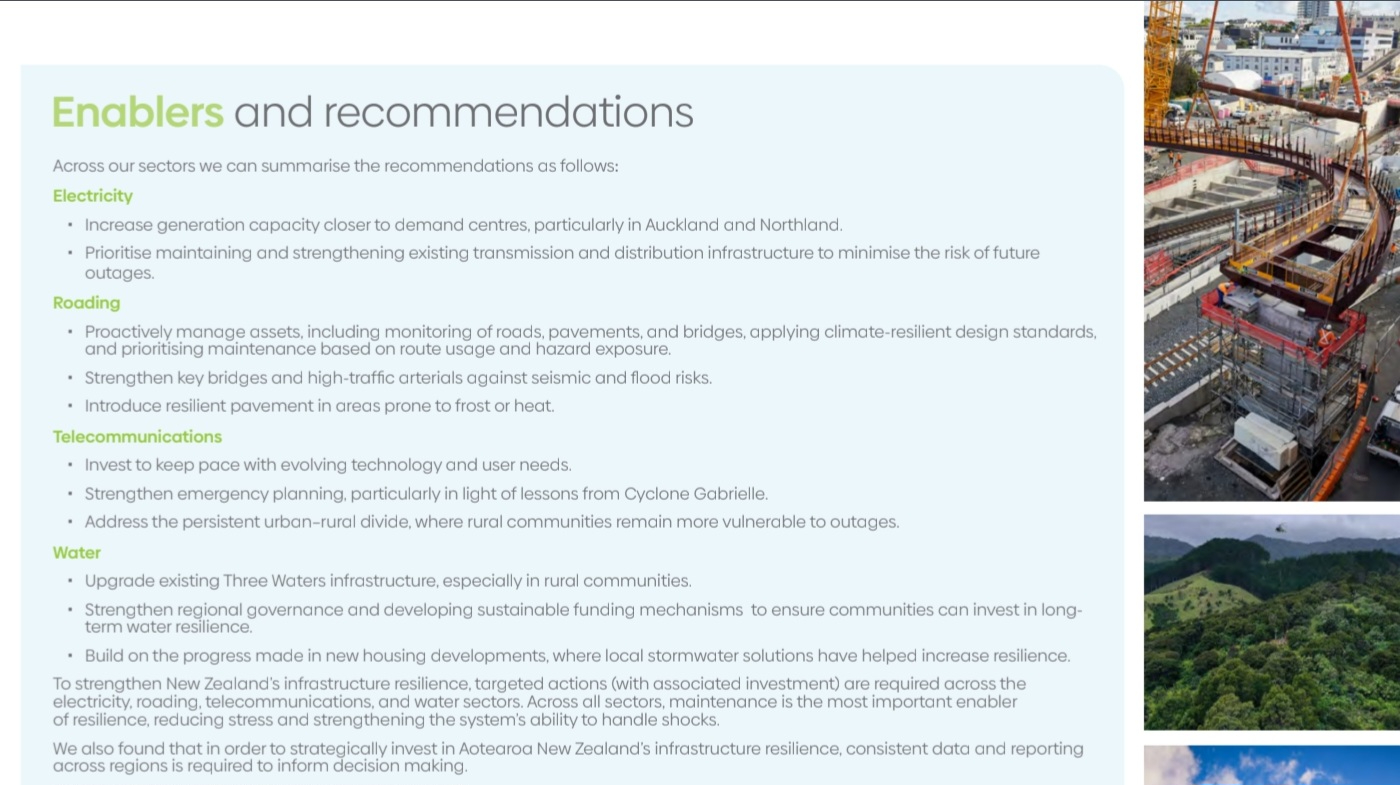Click the "Upgrade existing Three Waters" bullet
The image size is (1400, 785).
387,581
